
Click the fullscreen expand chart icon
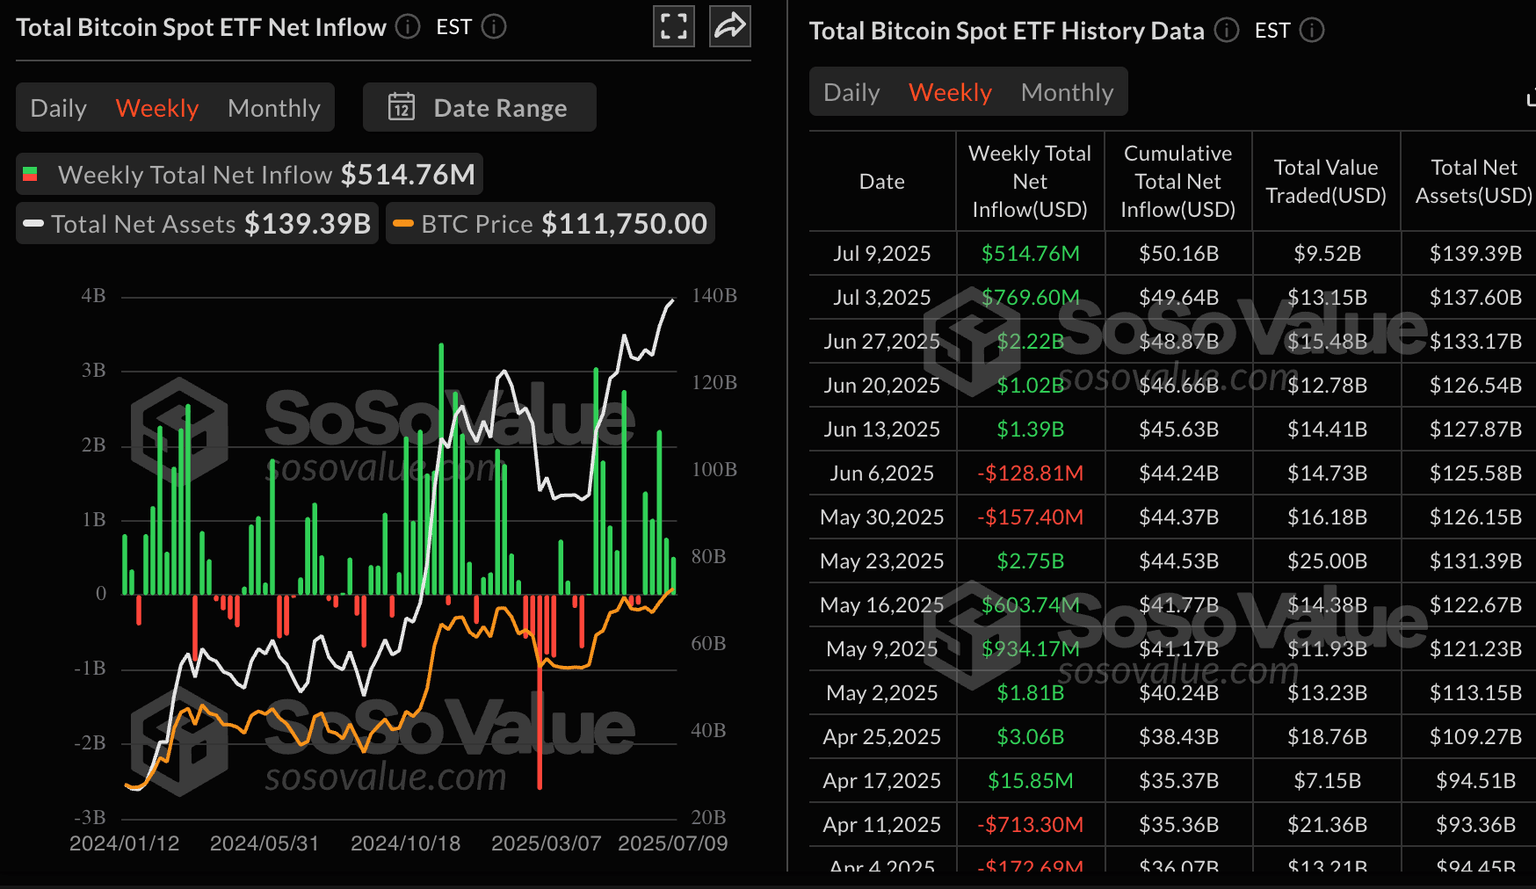674,26
